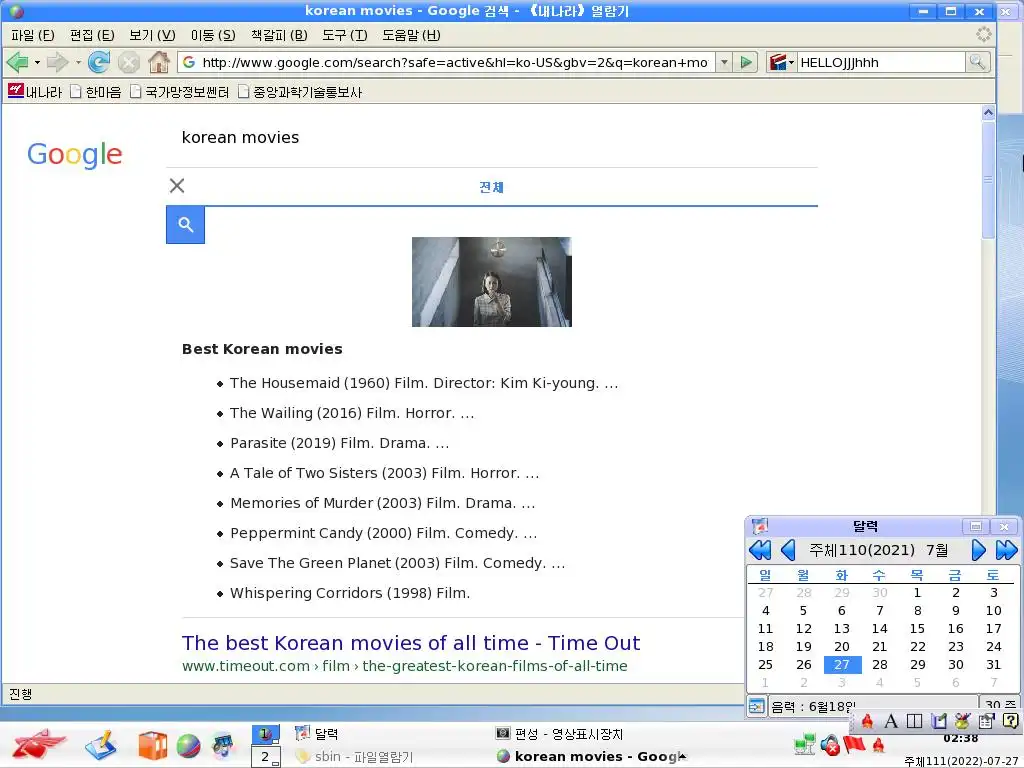Open the browser home page icon
Screen dimensions: 1024x768
click(159, 63)
